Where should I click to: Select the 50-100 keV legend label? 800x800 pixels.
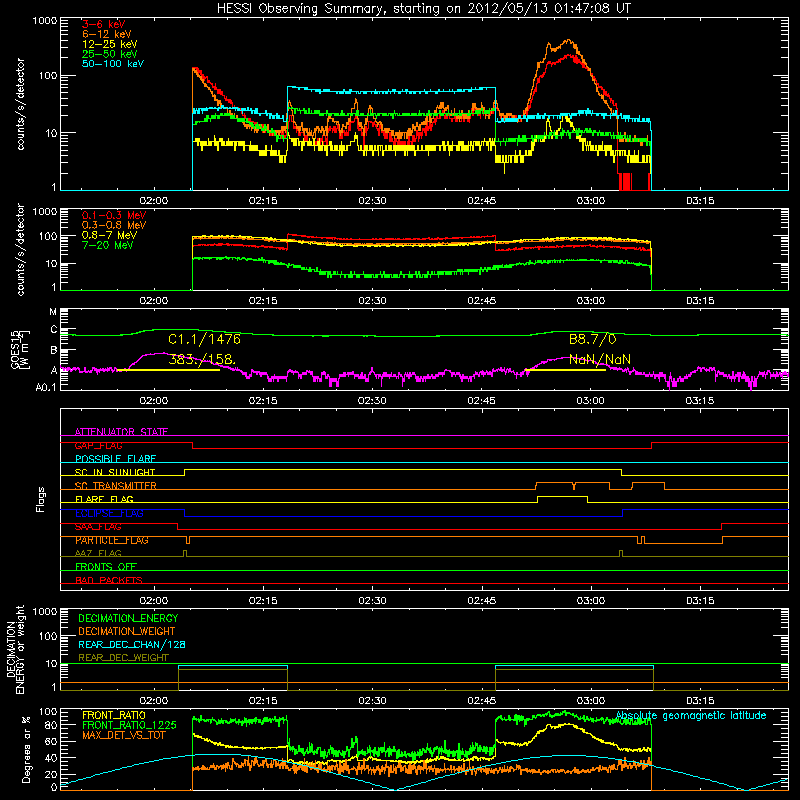pos(113,64)
